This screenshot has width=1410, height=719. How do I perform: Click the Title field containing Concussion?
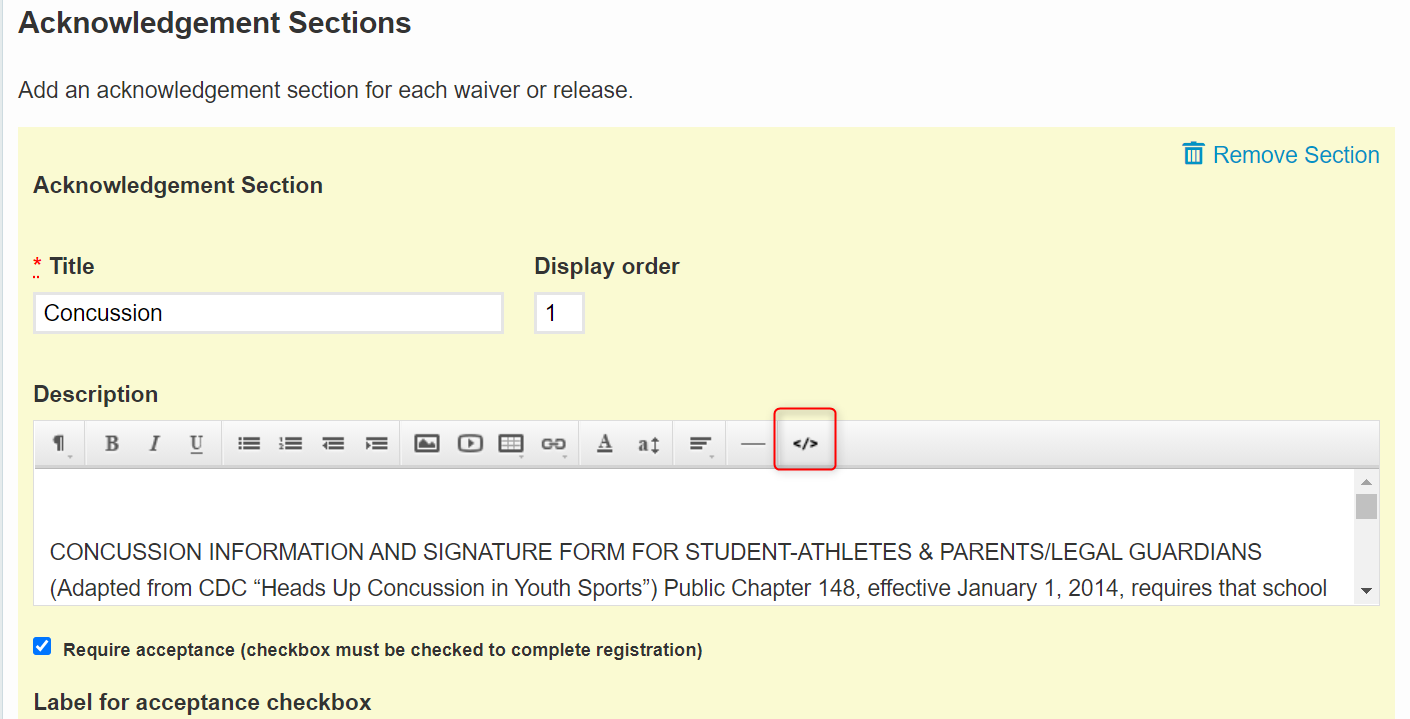(268, 313)
